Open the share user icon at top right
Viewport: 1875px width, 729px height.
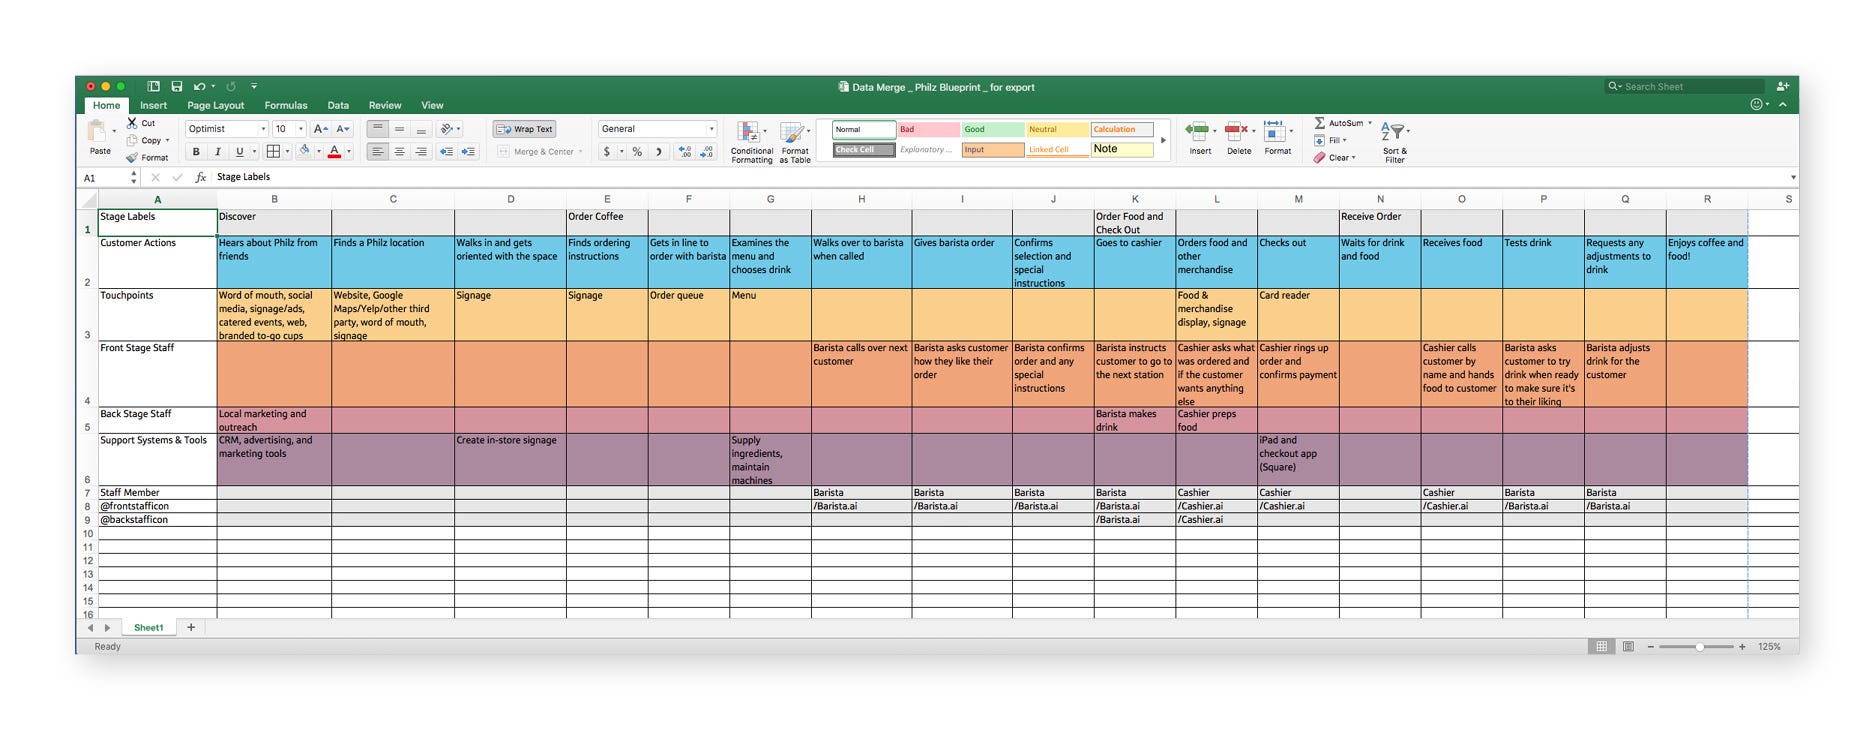(x=1783, y=87)
